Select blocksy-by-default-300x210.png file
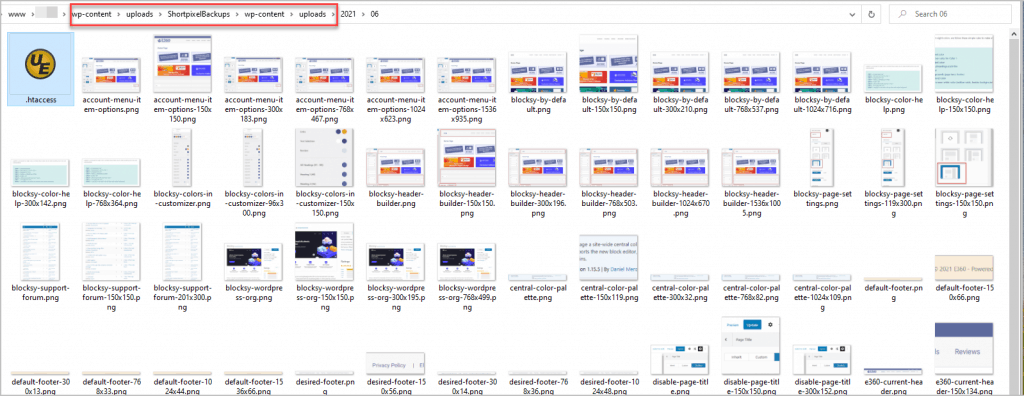This screenshot has width=1024, height=396. 680,73
